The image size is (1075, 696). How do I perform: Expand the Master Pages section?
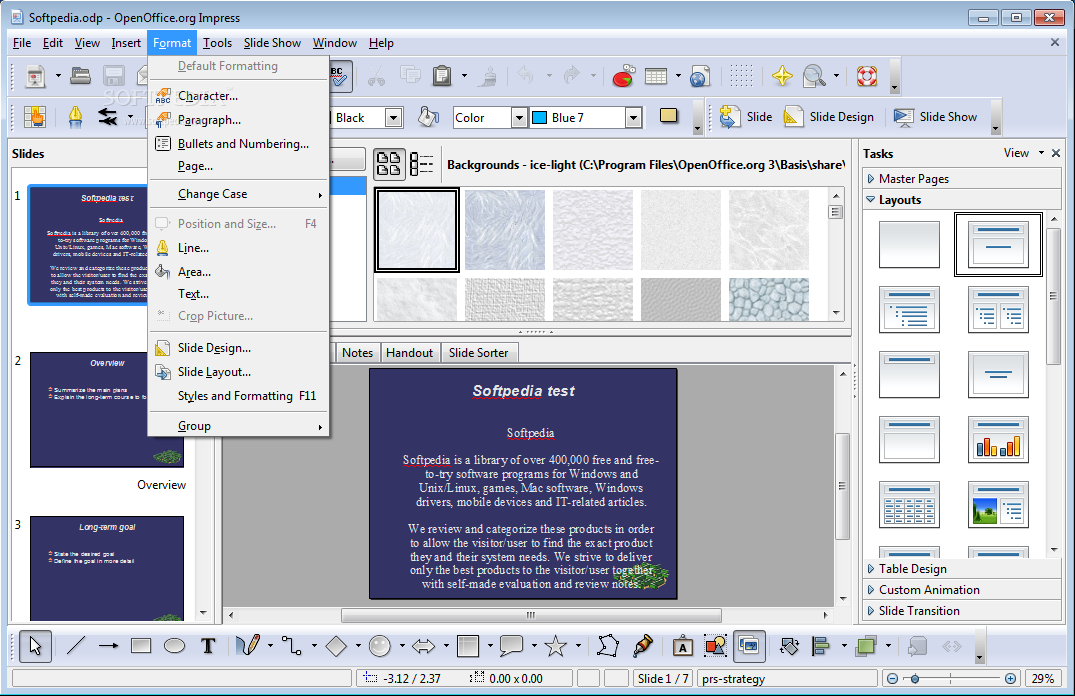(x=962, y=179)
